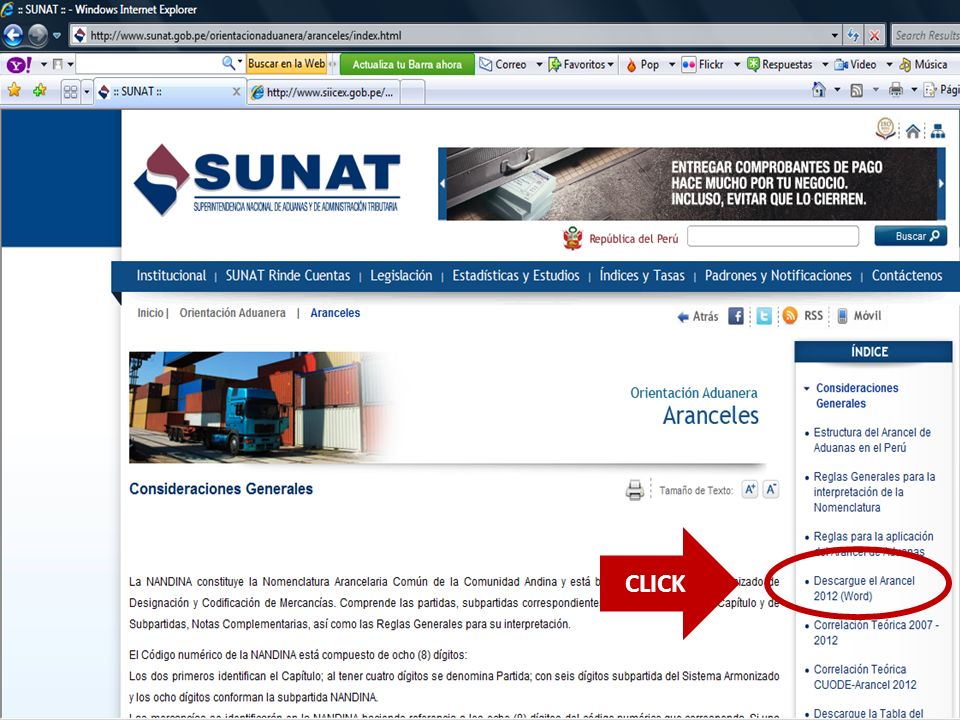Expand the Favoritos dropdown in Yahoo toolbar
960x720 pixels.
[x=610, y=64]
